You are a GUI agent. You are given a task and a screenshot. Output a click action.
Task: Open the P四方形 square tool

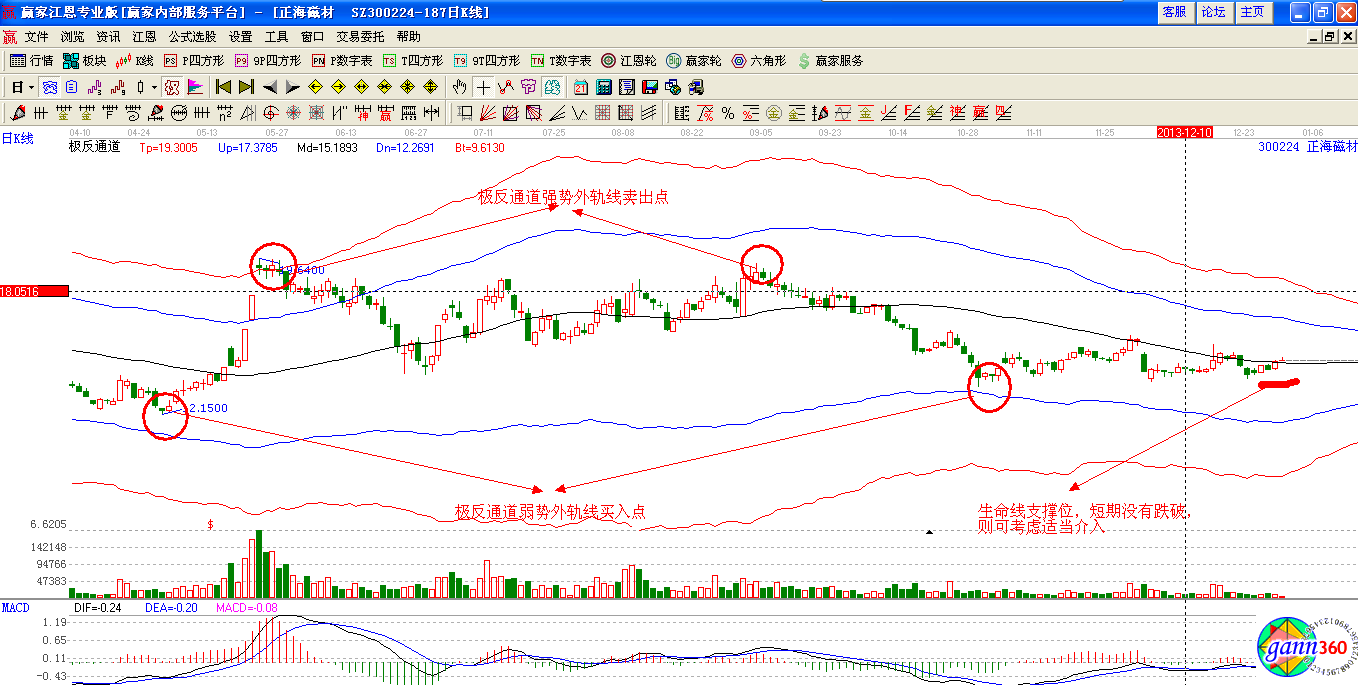point(189,61)
